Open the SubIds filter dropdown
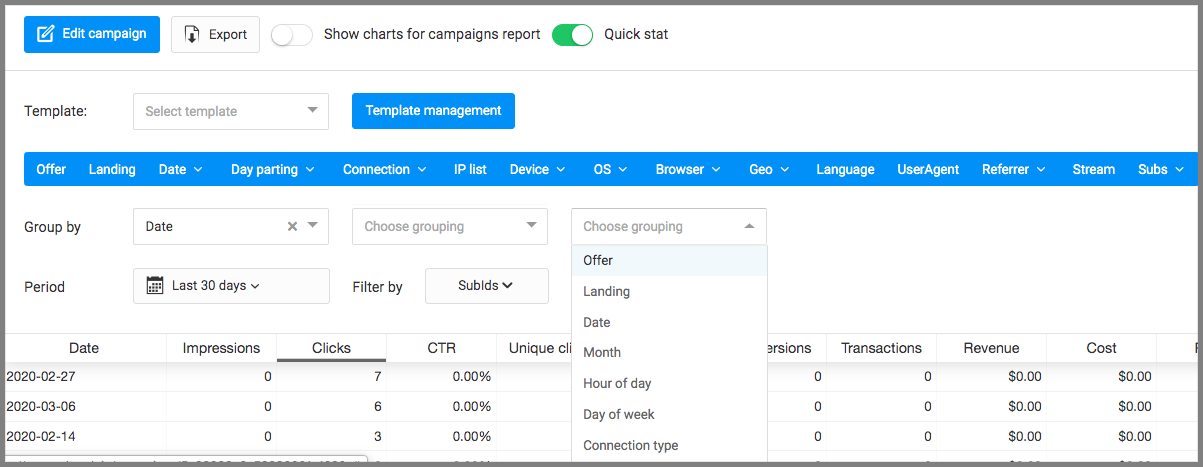This screenshot has height=467, width=1203. click(x=486, y=286)
